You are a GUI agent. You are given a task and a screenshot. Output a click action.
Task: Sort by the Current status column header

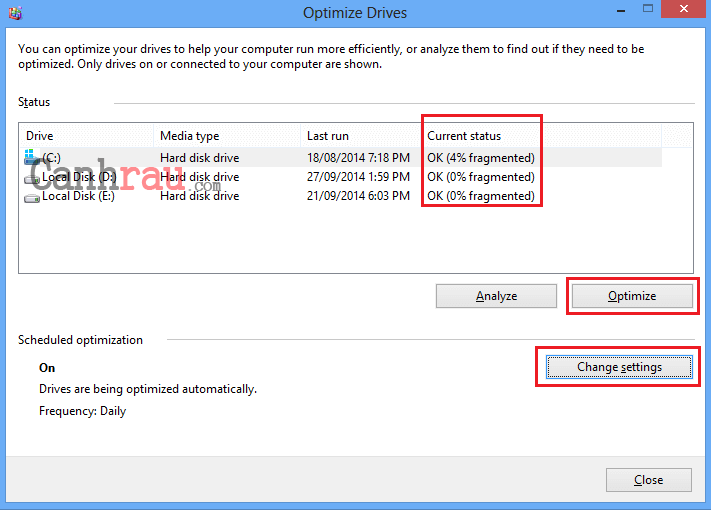point(542,136)
